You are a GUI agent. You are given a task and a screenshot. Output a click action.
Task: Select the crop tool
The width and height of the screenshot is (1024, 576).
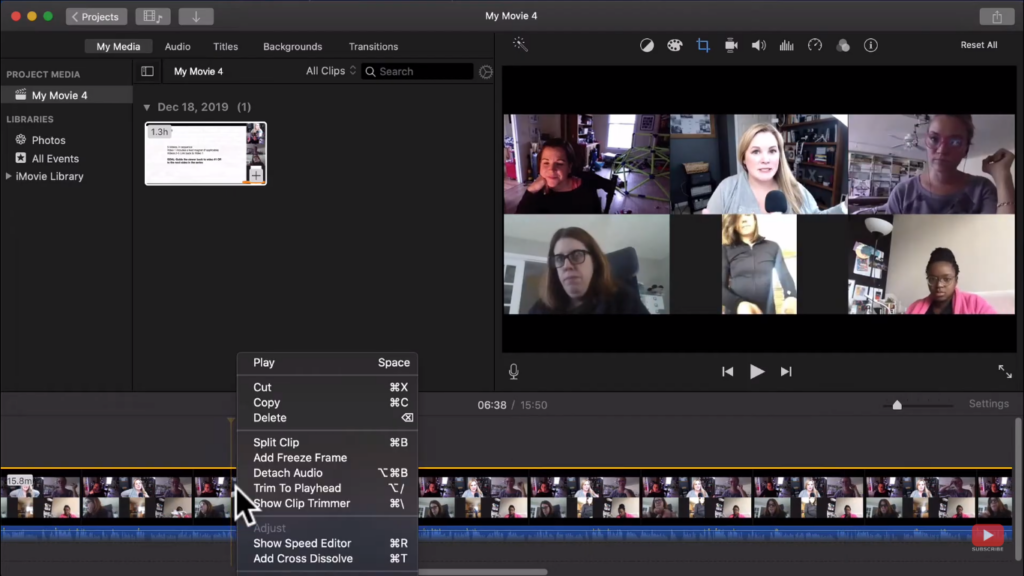[703, 45]
